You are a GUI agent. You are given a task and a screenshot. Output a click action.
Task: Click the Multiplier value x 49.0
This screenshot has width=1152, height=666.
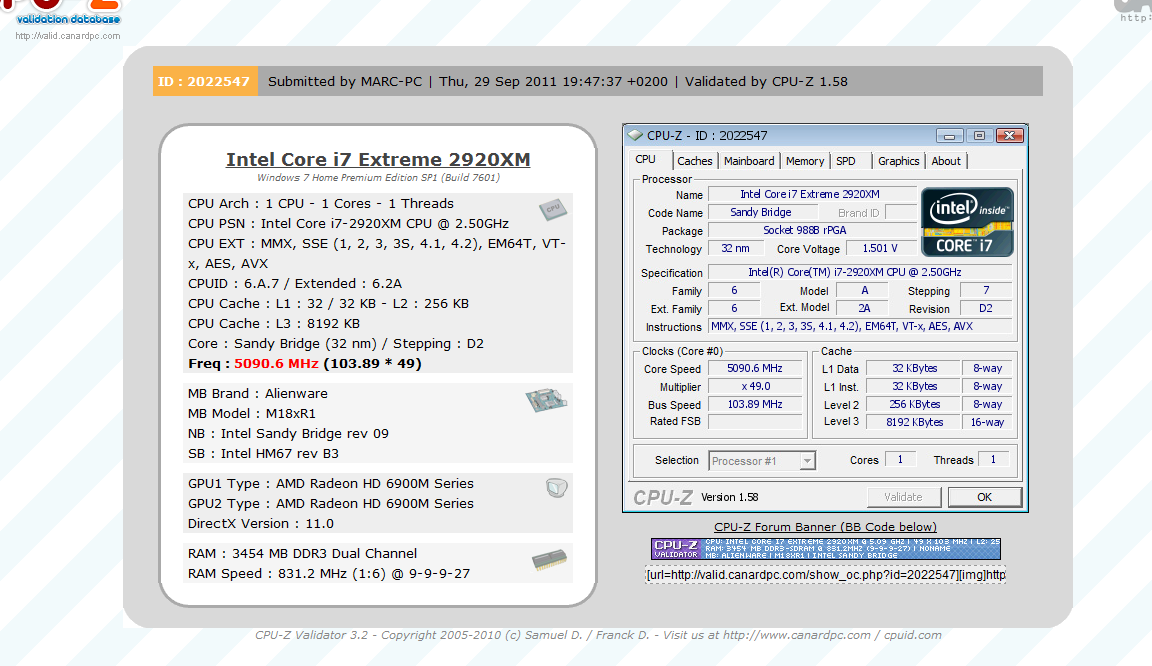click(755, 386)
